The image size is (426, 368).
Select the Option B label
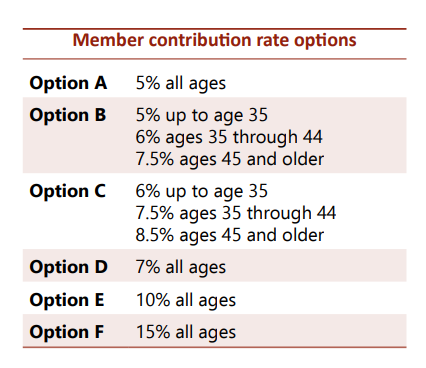pyautogui.click(x=68, y=115)
